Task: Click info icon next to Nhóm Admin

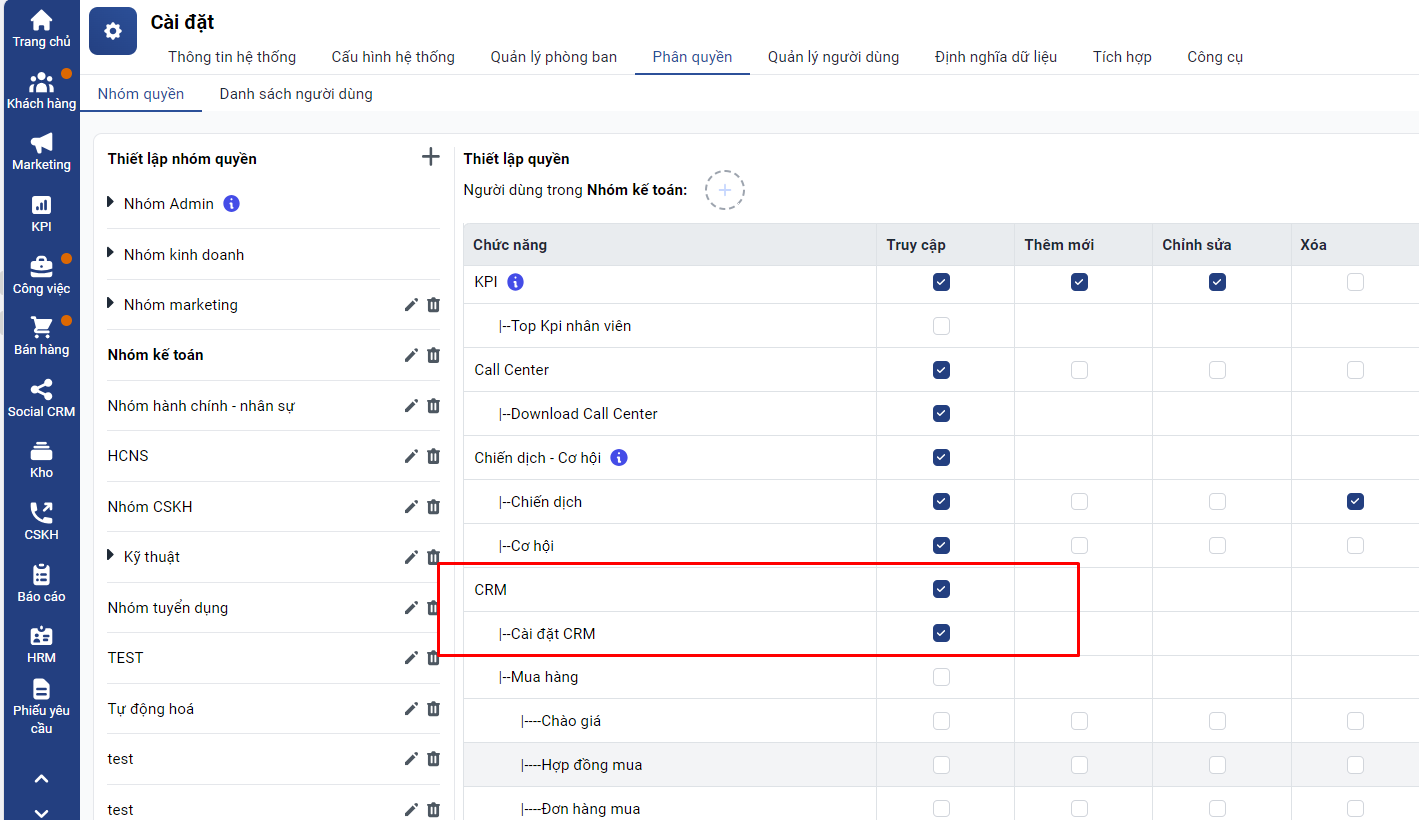Action: coord(231,204)
